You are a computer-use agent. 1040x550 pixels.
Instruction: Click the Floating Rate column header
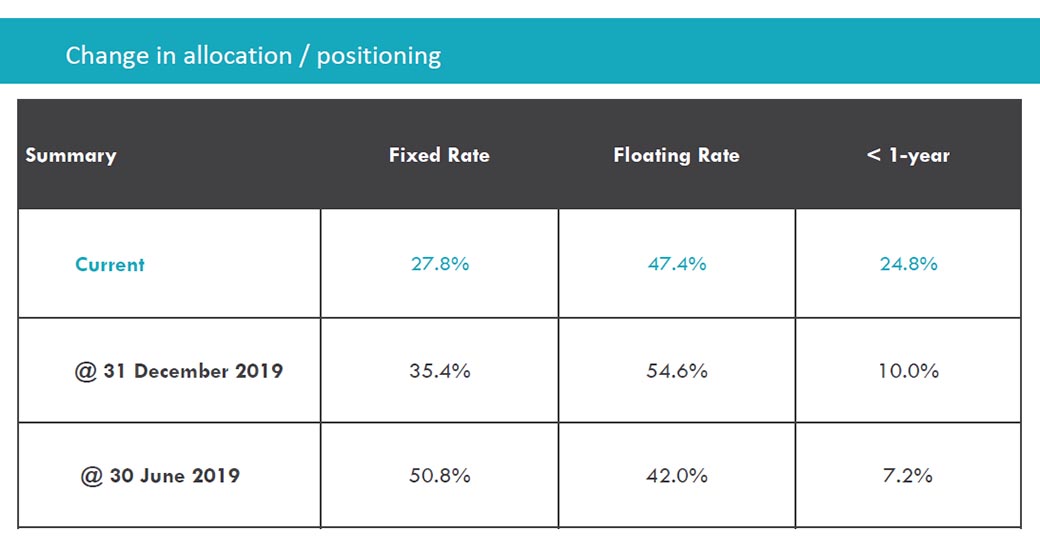pos(676,155)
